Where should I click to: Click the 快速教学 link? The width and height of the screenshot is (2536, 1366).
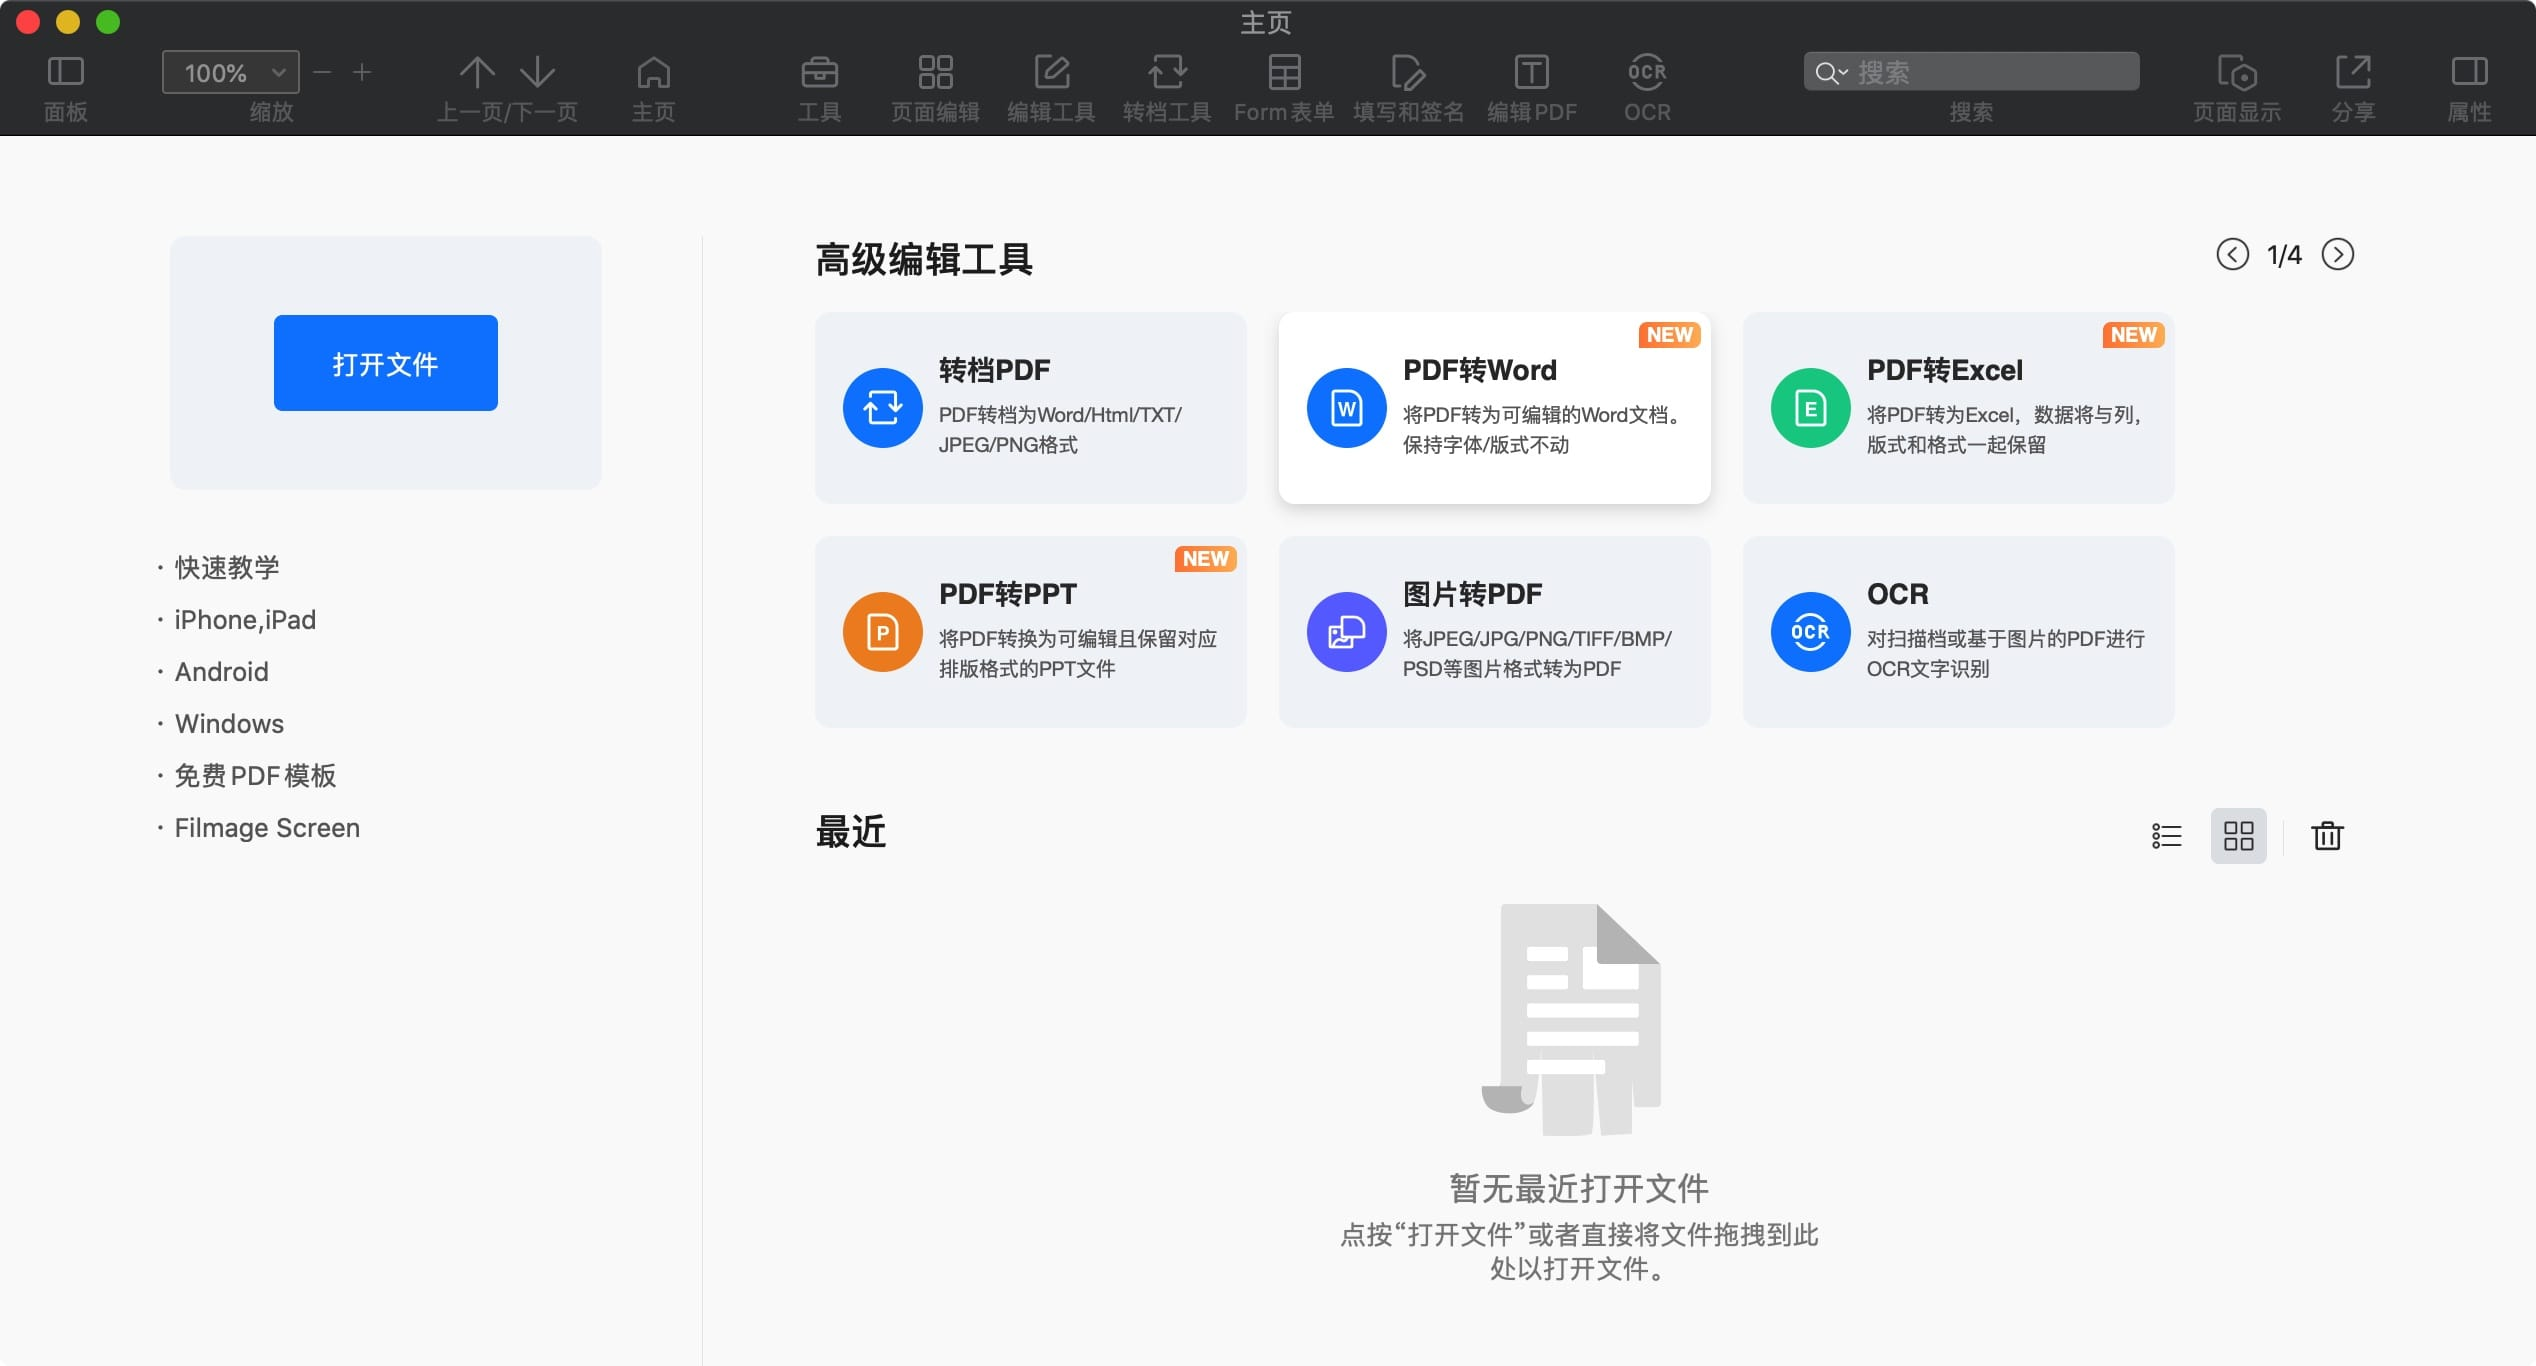pyautogui.click(x=224, y=565)
